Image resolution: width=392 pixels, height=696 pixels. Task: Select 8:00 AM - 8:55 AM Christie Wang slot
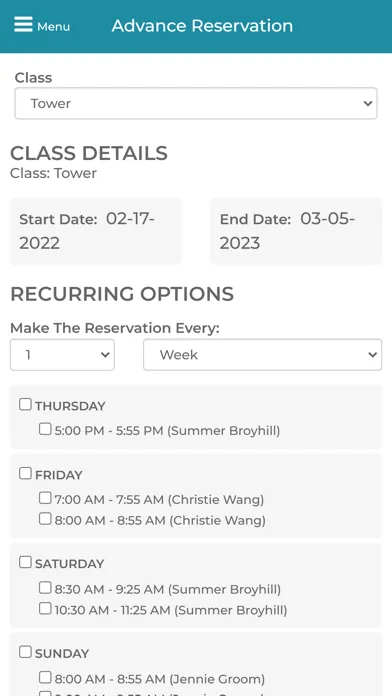[45, 518]
